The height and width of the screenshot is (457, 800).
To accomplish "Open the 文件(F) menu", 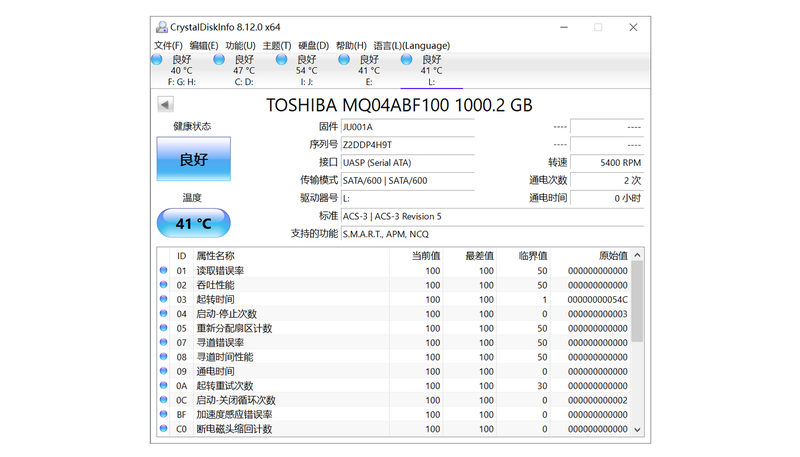I will pyautogui.click(x=168, y=45).
